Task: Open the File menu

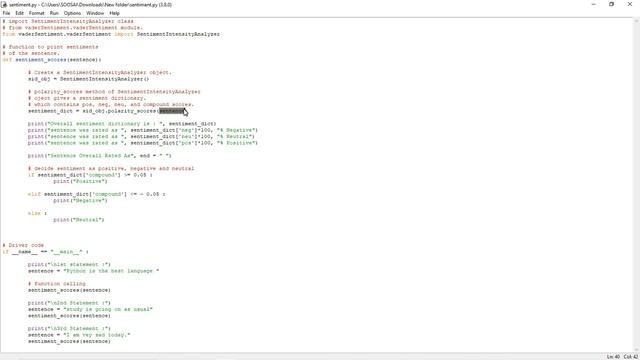Action: tap(6, 13)
